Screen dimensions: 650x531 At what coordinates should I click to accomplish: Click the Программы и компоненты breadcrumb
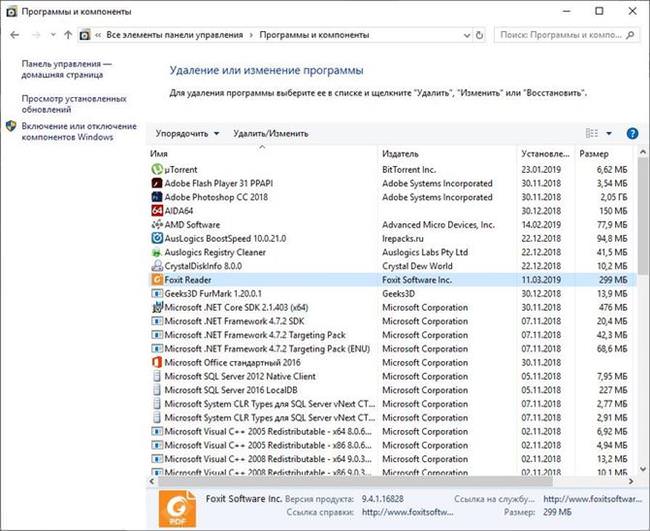click(x=314, y=35)
